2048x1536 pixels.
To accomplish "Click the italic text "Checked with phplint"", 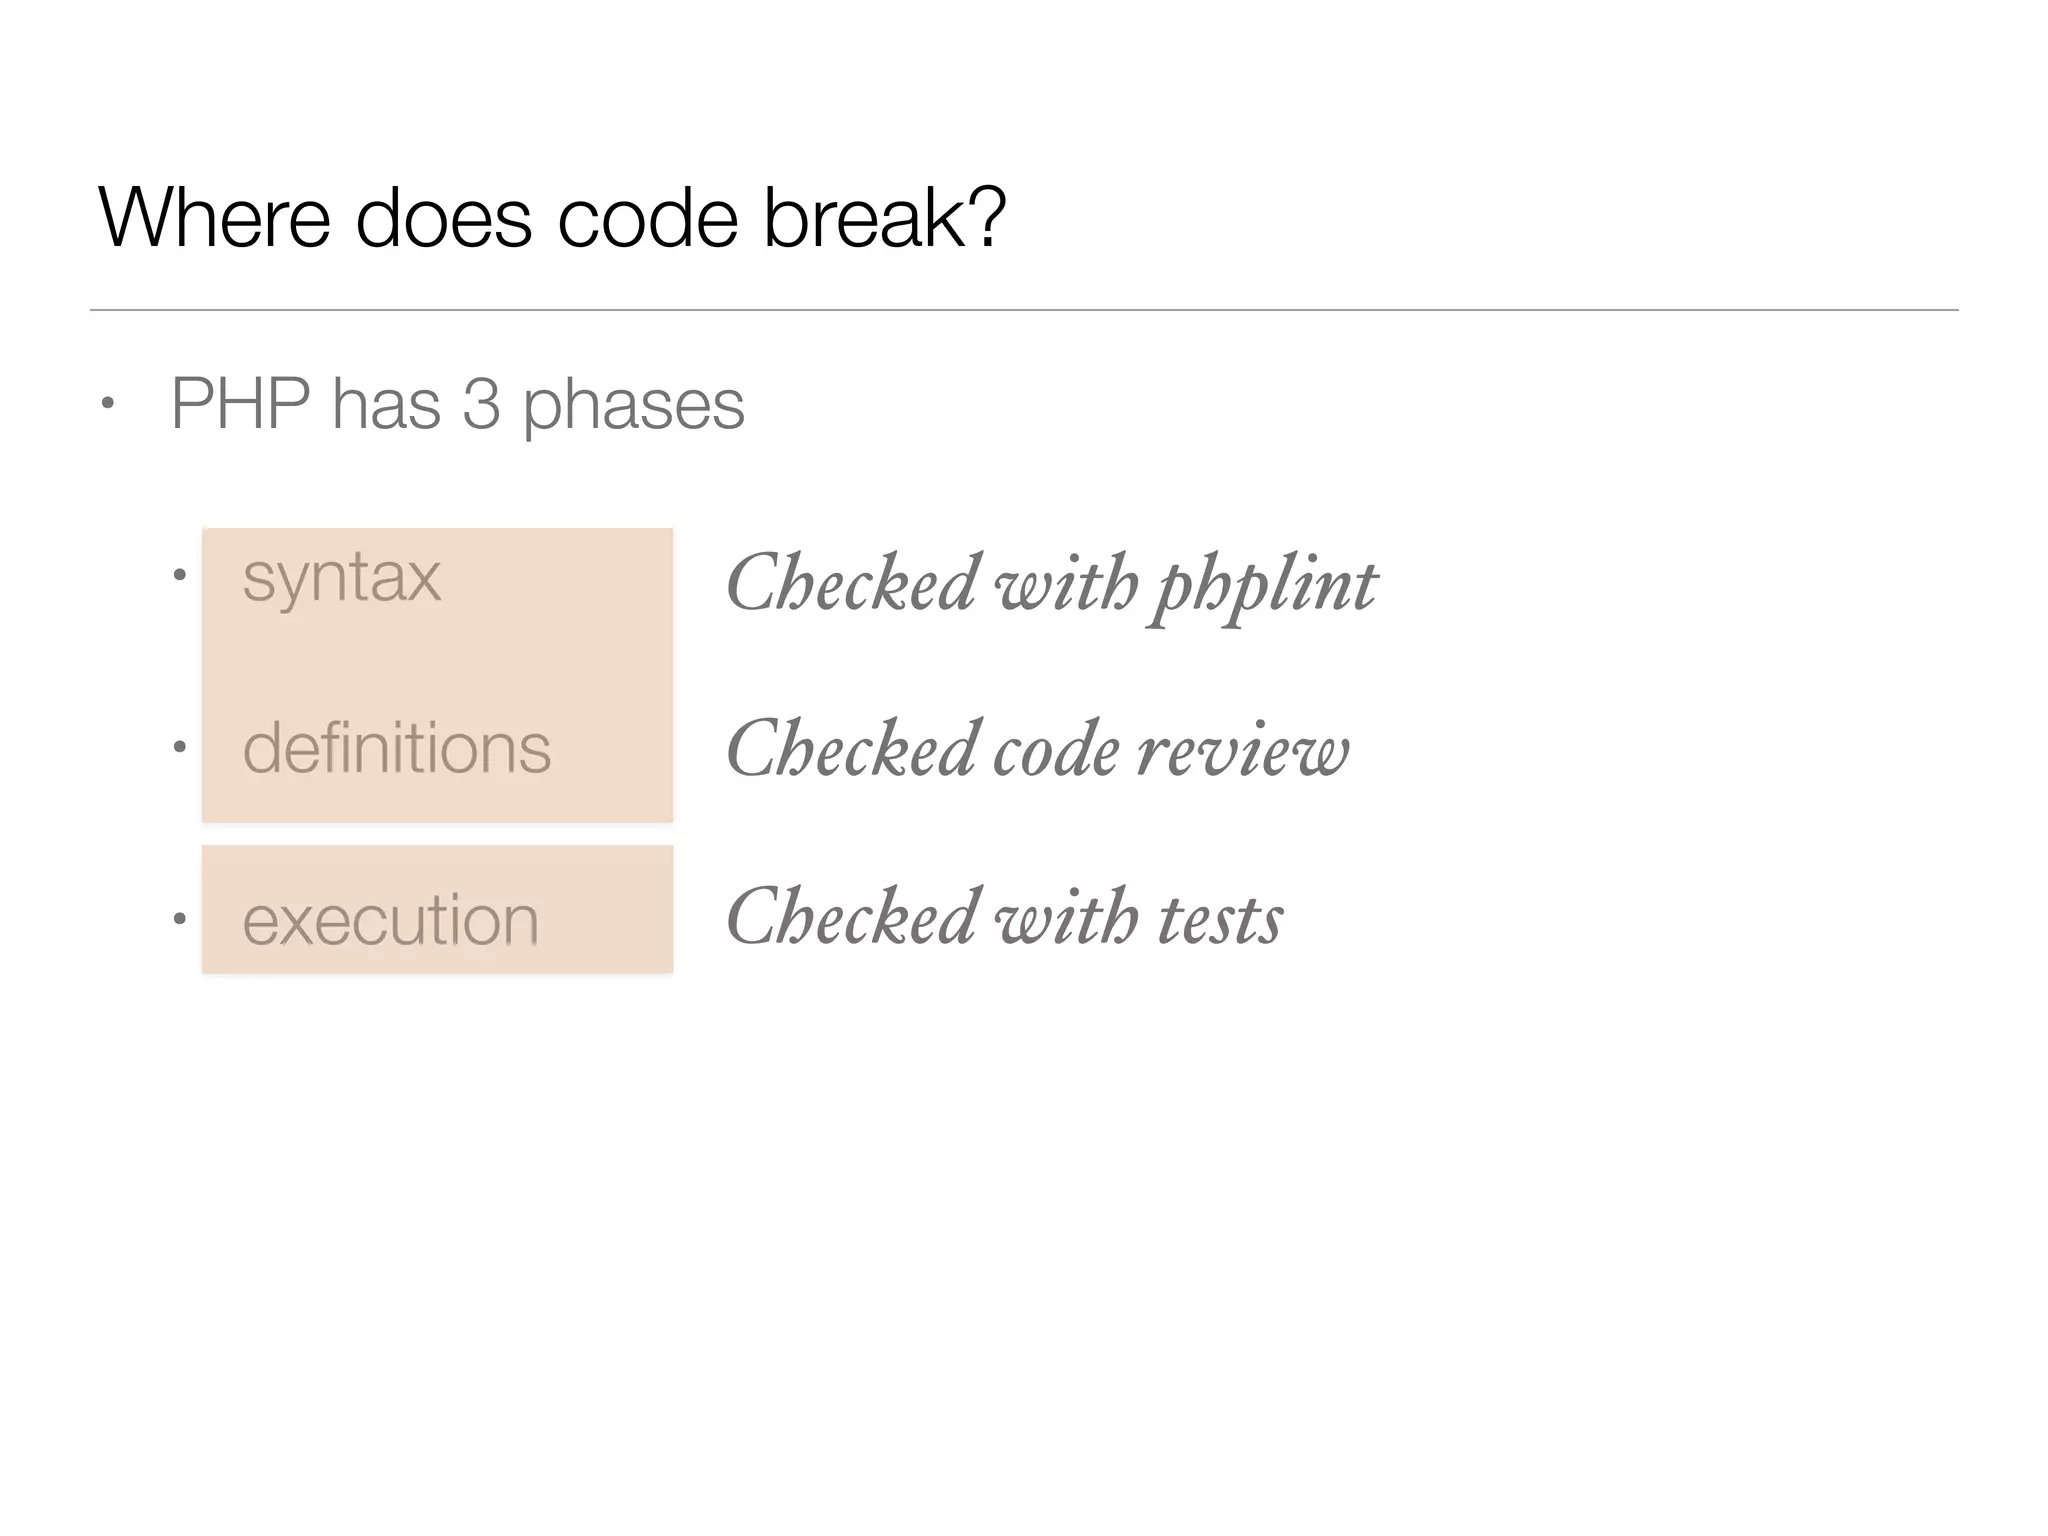I will [x=1051, y=584].
